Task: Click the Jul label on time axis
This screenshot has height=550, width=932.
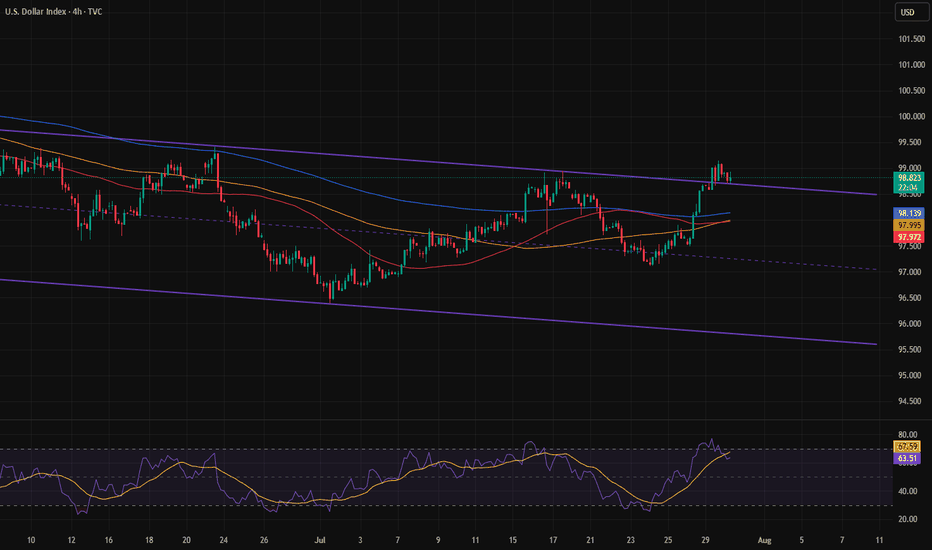Action: click(320, 540)
